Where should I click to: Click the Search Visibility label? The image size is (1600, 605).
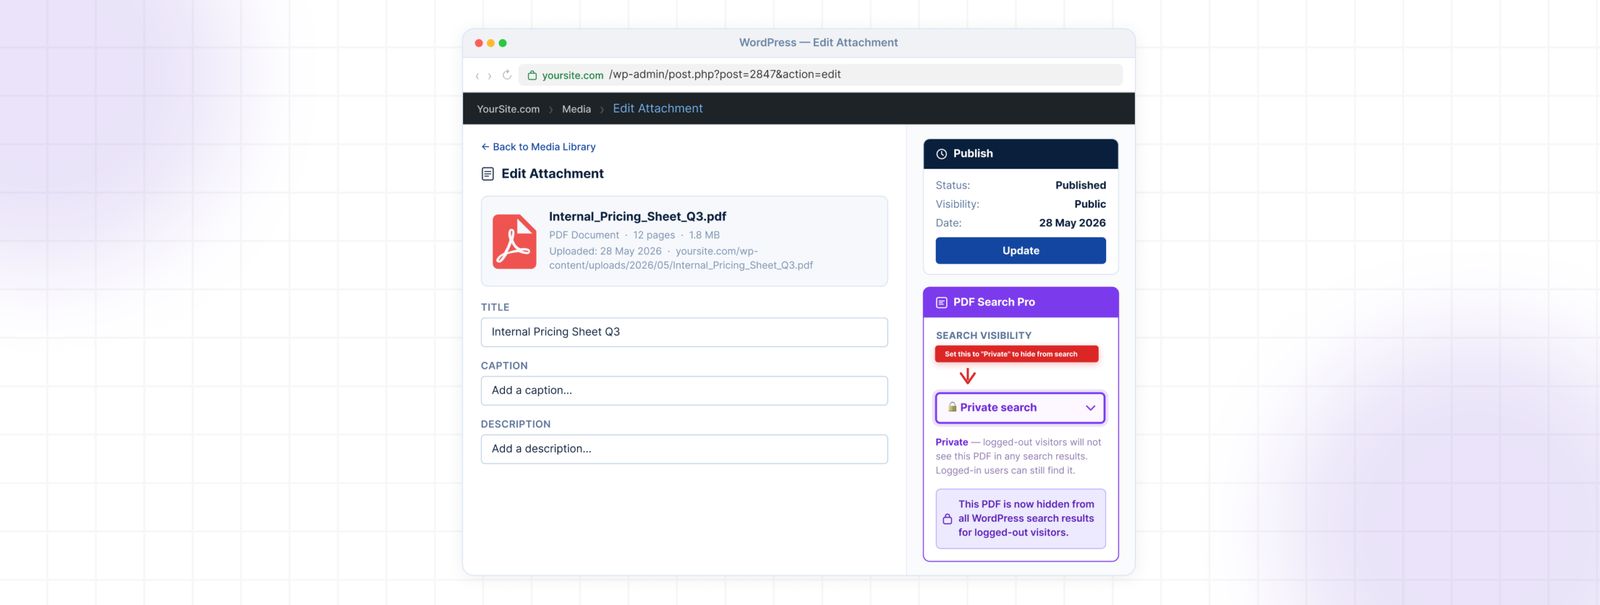tap(983, 336)
